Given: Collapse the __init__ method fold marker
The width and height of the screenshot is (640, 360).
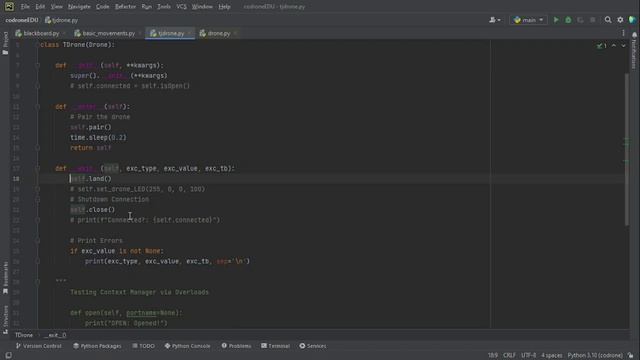Looking at the screenshot, I should coord(37,65).
